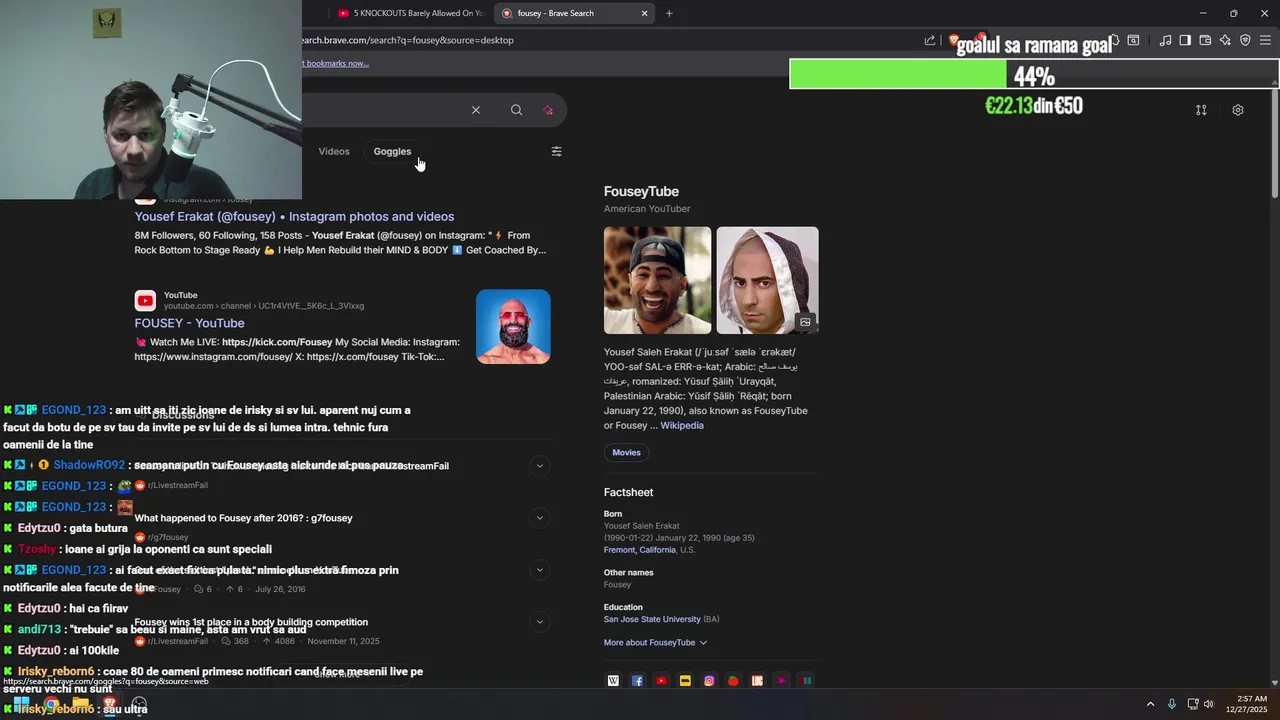Image resolution: width=1280 pixels, height=720 pixels.
Task: Open the search filters icon
Action: [x=556, y=152]
